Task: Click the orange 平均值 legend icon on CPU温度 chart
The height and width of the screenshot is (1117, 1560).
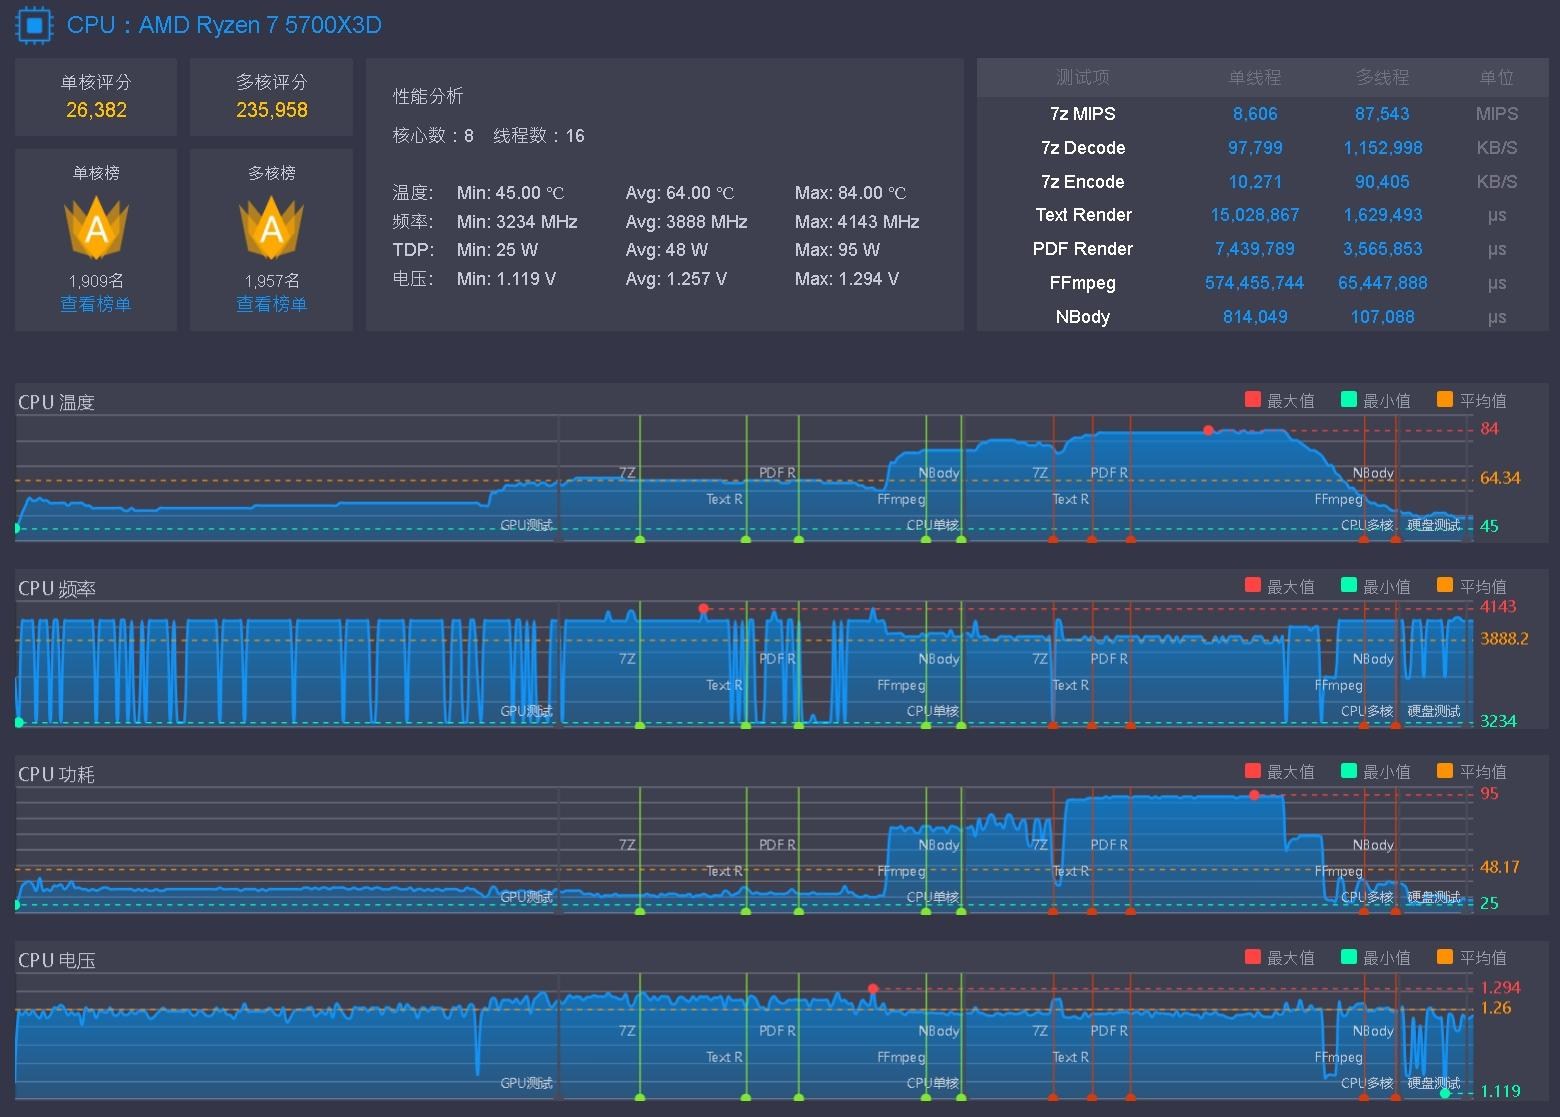Action: click(x=1443, y=399)
